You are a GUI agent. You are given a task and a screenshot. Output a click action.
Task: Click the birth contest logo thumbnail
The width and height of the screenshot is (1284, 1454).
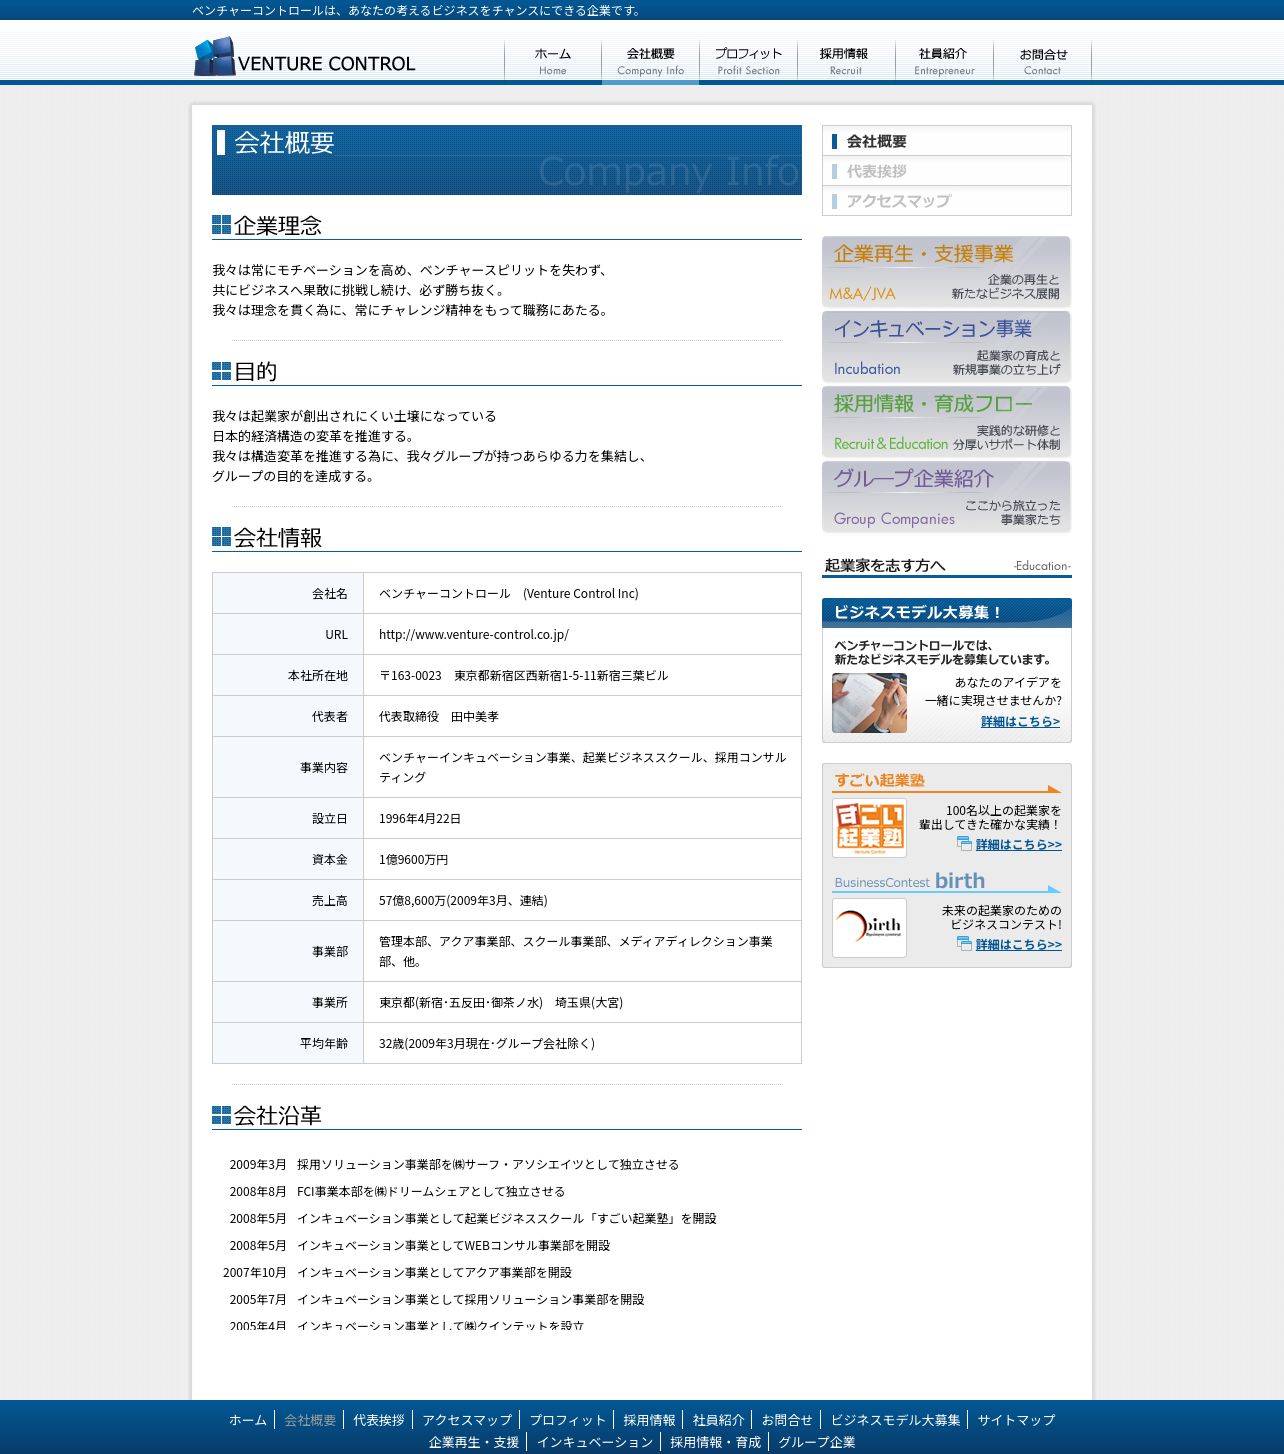pos(869,928)
